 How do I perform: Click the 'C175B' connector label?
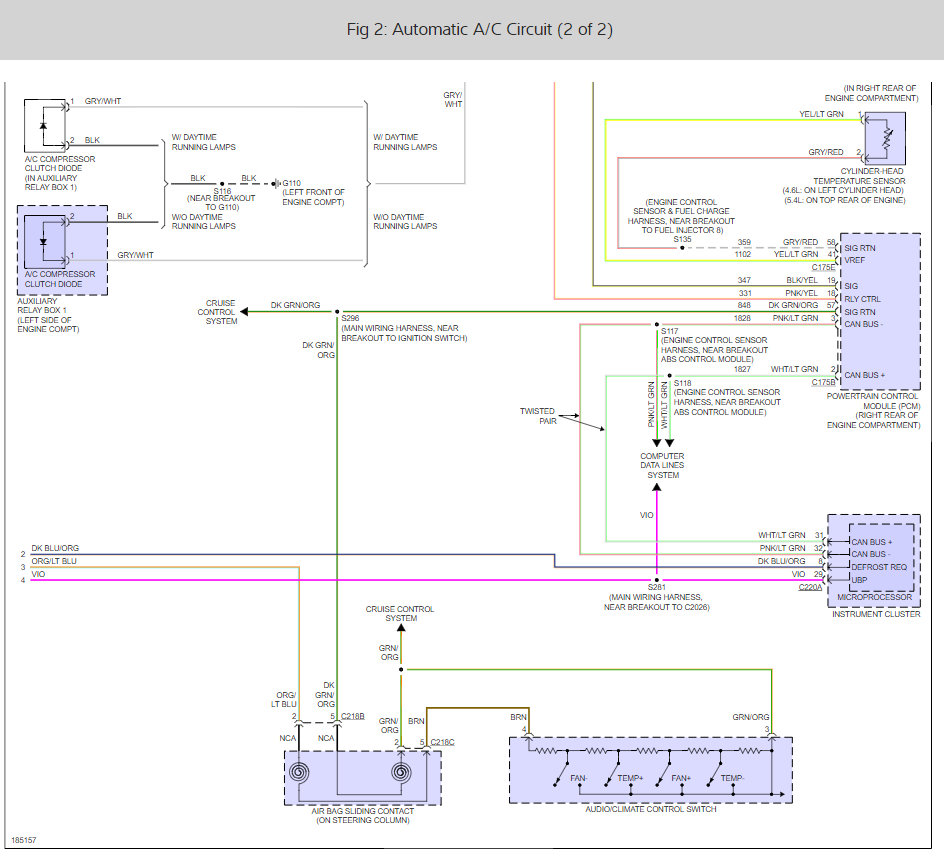click(823, 382)
